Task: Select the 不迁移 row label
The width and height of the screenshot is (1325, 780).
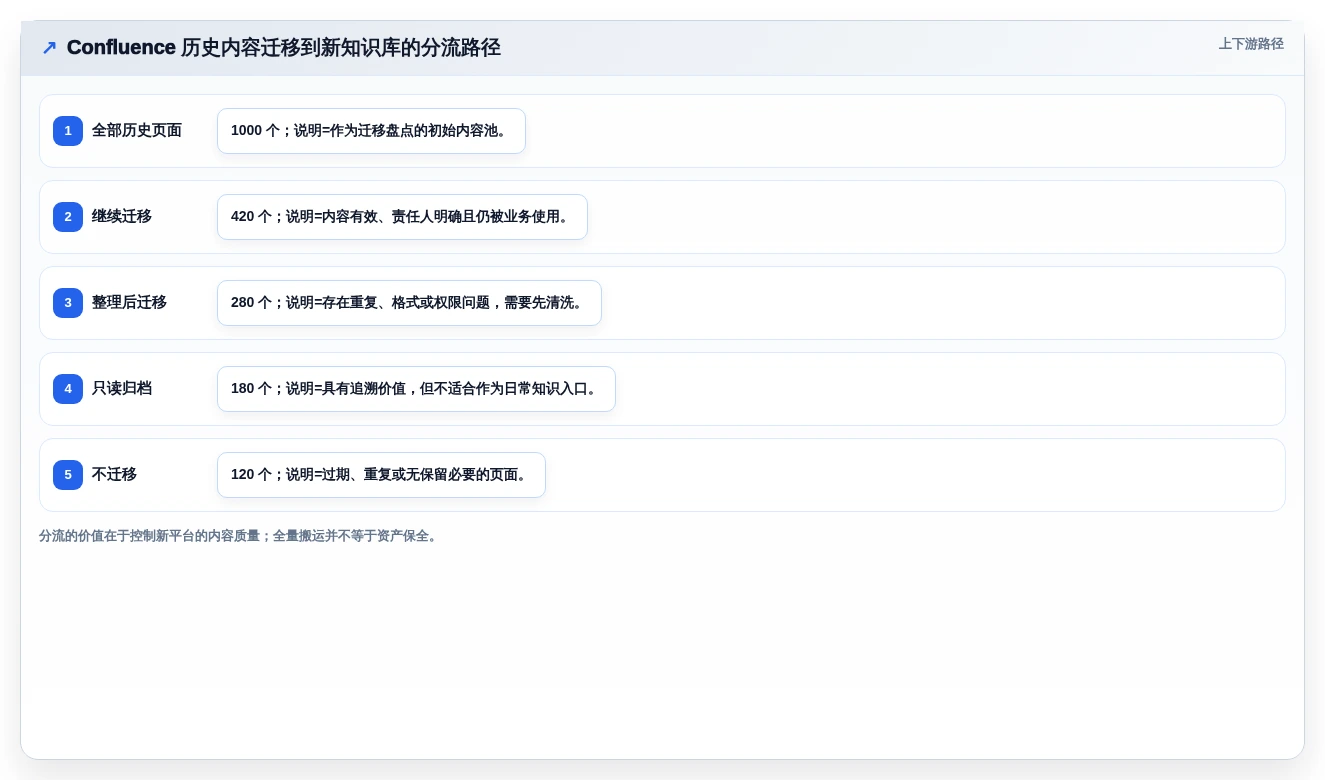Action: (114, 475)
